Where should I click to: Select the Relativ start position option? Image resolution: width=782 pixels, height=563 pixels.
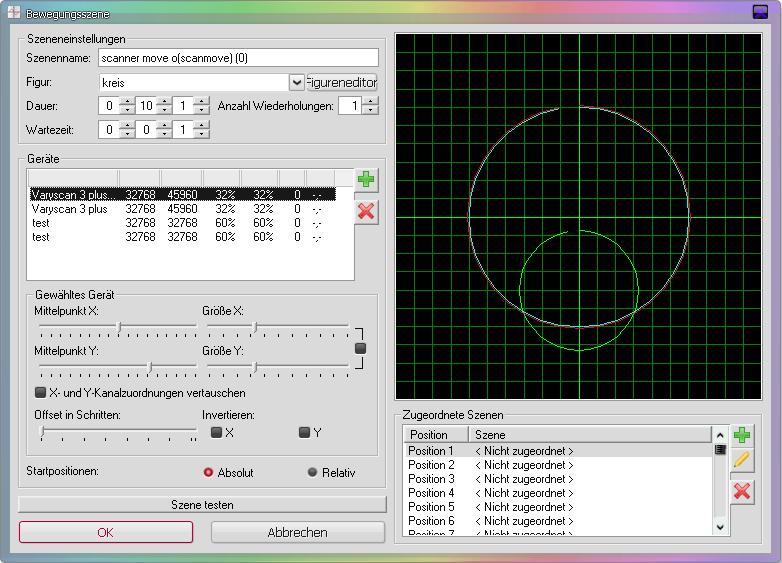pos(313,472)
